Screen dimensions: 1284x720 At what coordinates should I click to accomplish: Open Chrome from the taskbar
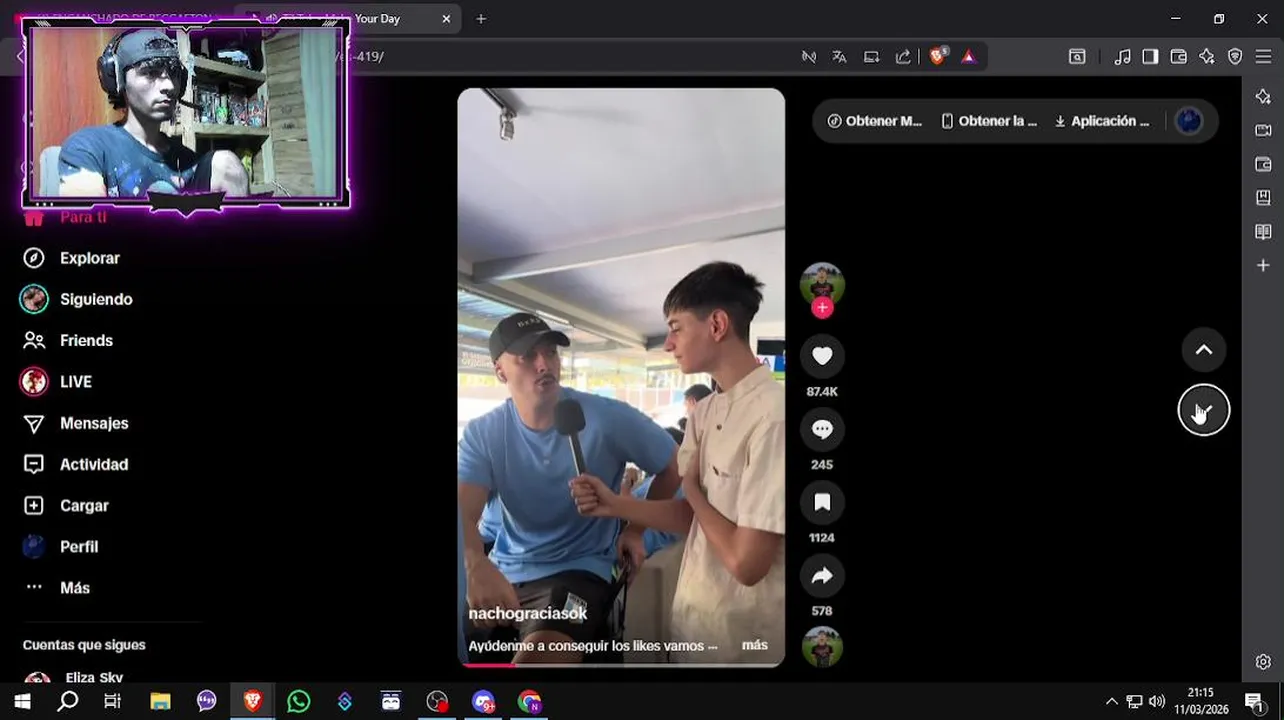click(529, 702)
